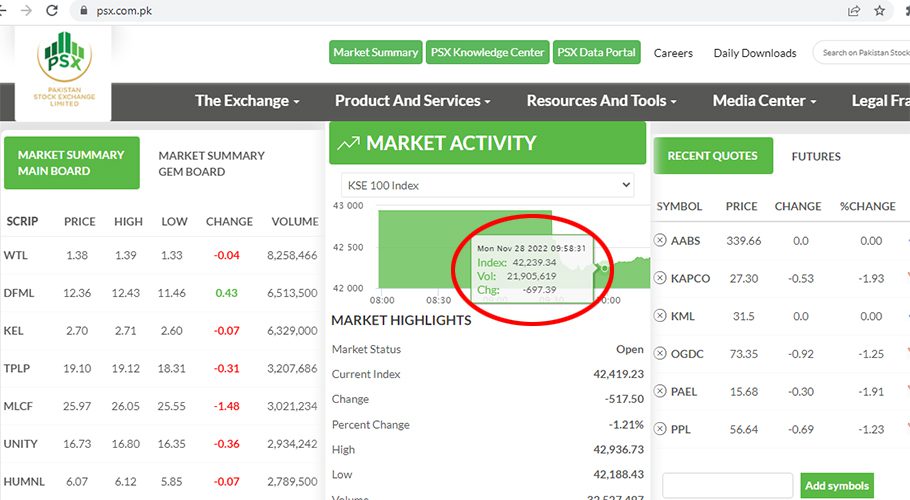910x500 pixels.
Task: Click SYMBOL column header in quotes
Action: (x=679, y=206)
